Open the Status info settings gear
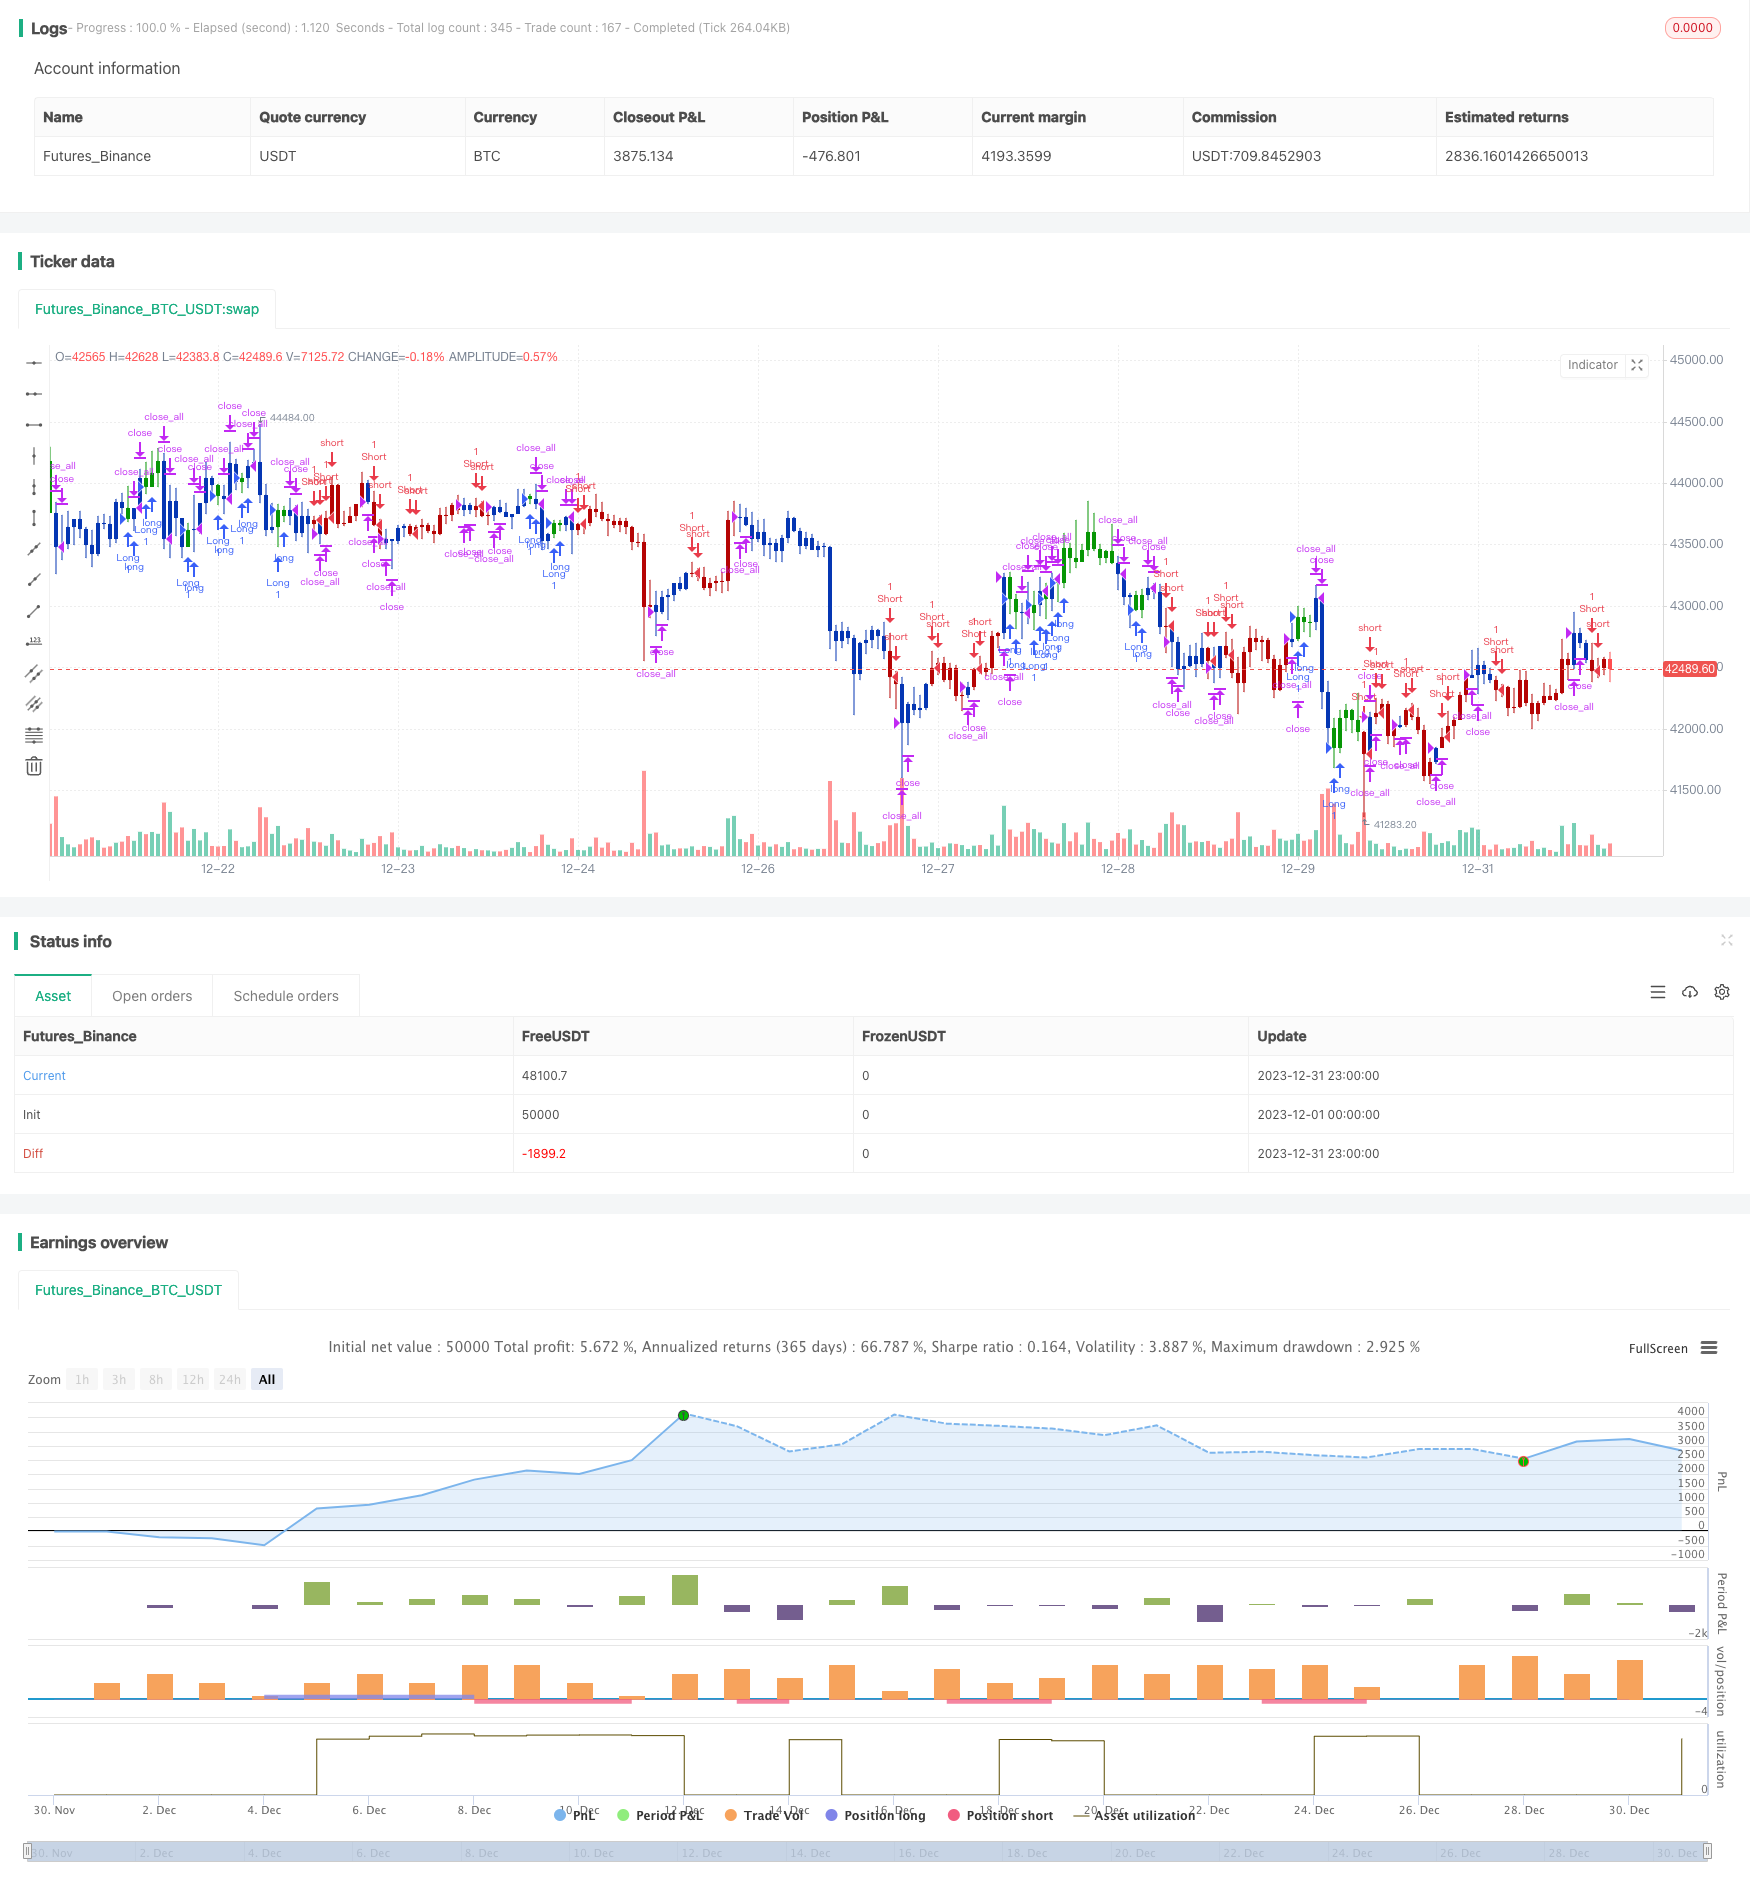Screen dimensions: 1750x1891 [x=1722, y=992]
